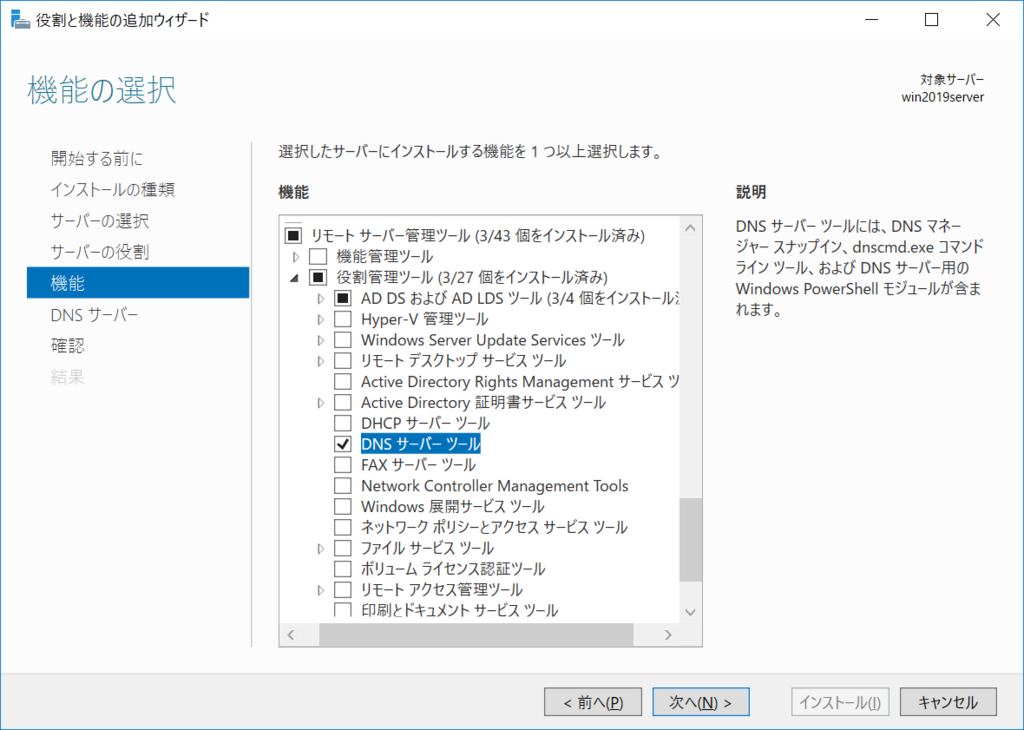
Task: Click the 前へ(P) button
Action: (x=593, y=702)
